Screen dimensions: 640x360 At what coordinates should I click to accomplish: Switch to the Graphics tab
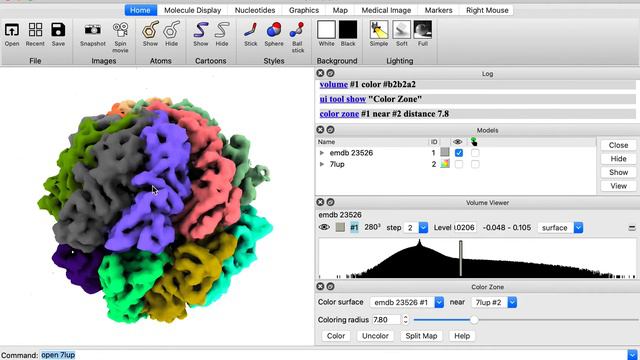pos(304,10)
